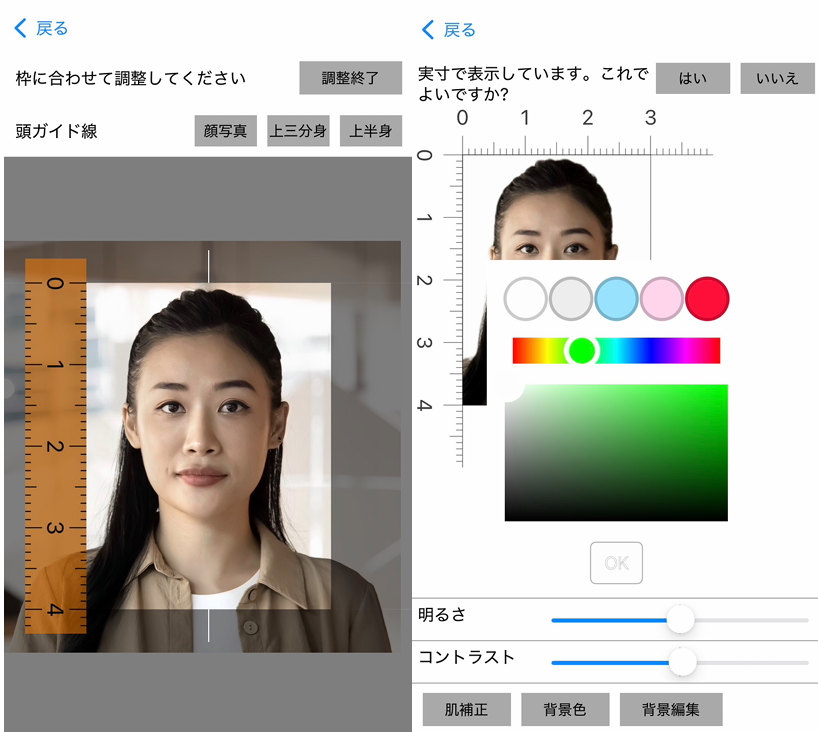Select the light blue background swatch
818x732 pixels.
(x=616, y=298)
